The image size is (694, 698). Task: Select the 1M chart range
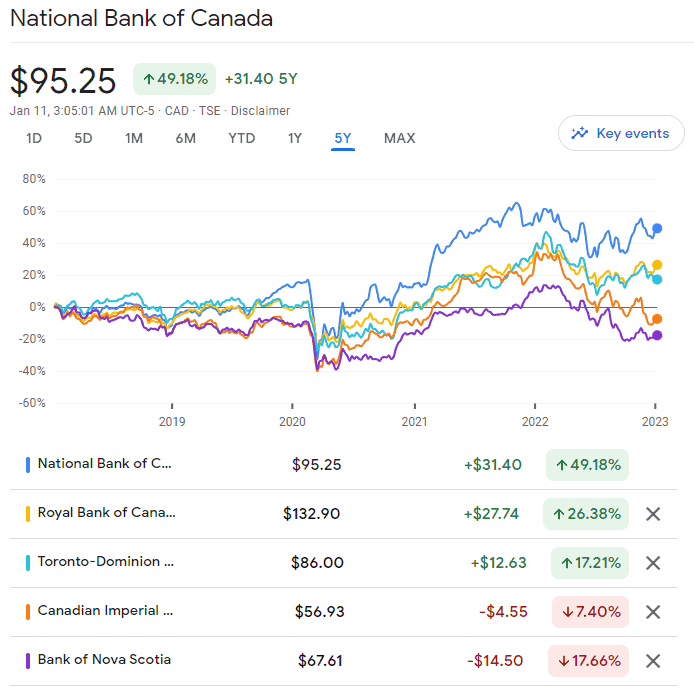pos(134,138)
